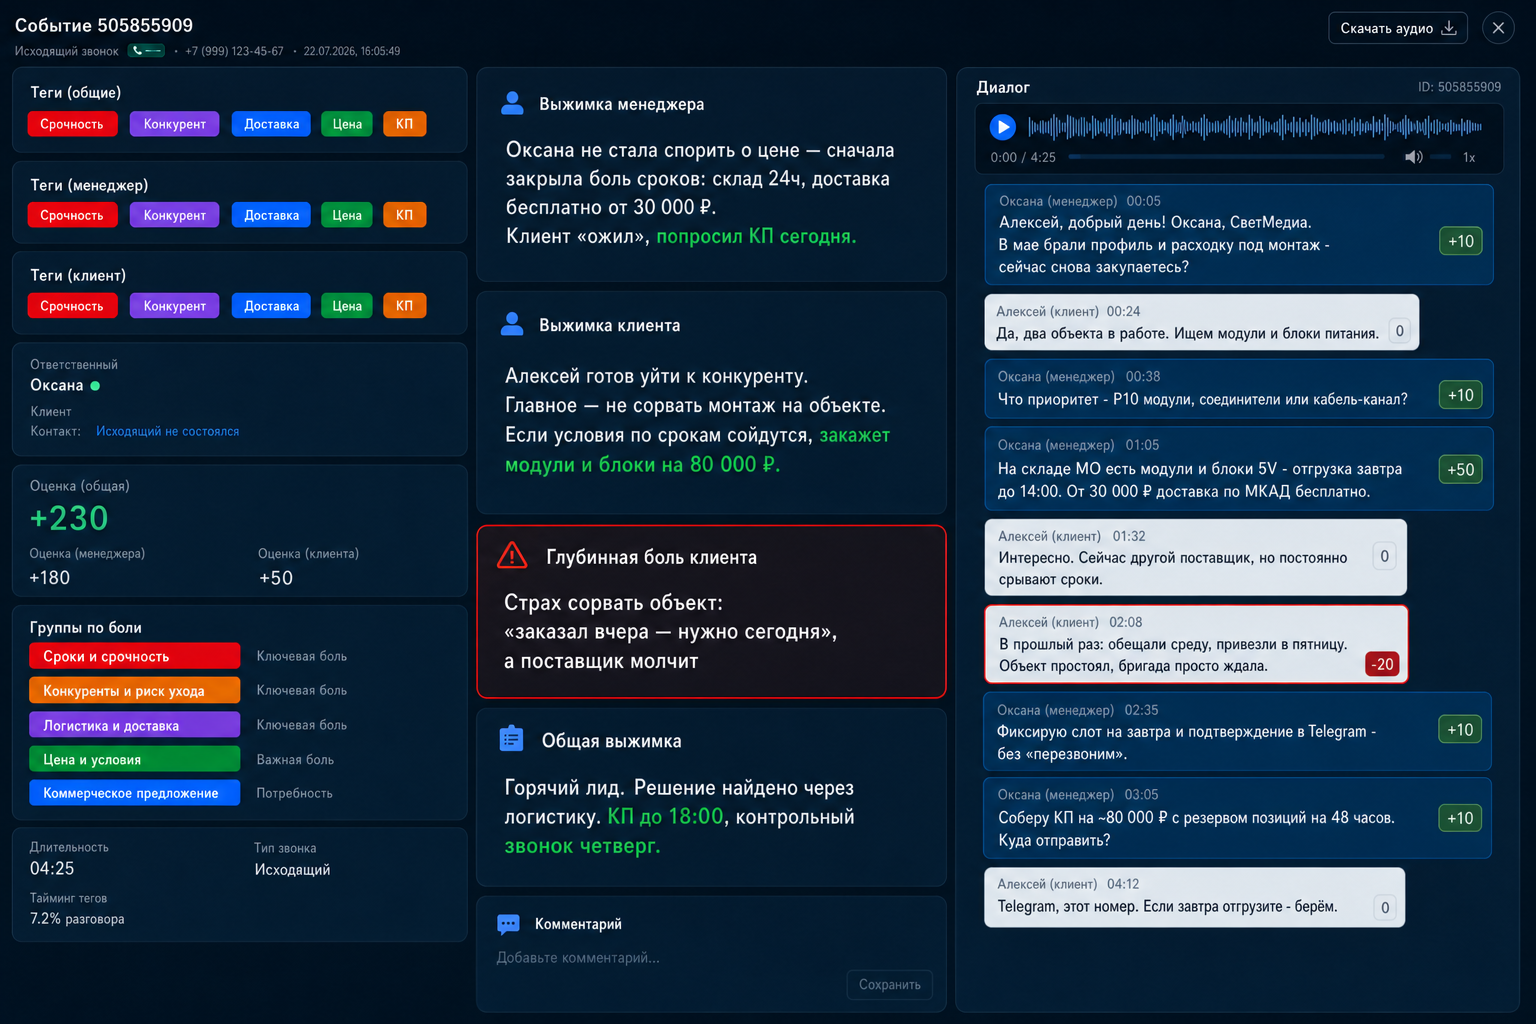Select the КП tag in client tags
Viewport: 1536px width, 1024px height.
[404, 306]
